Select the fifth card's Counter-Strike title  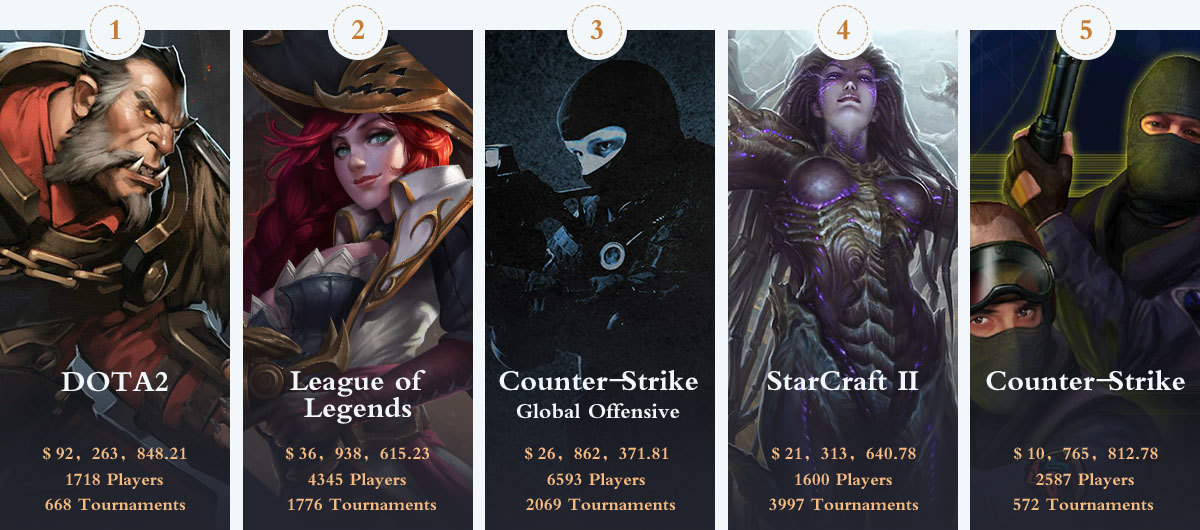click(x=1085, y=381)
